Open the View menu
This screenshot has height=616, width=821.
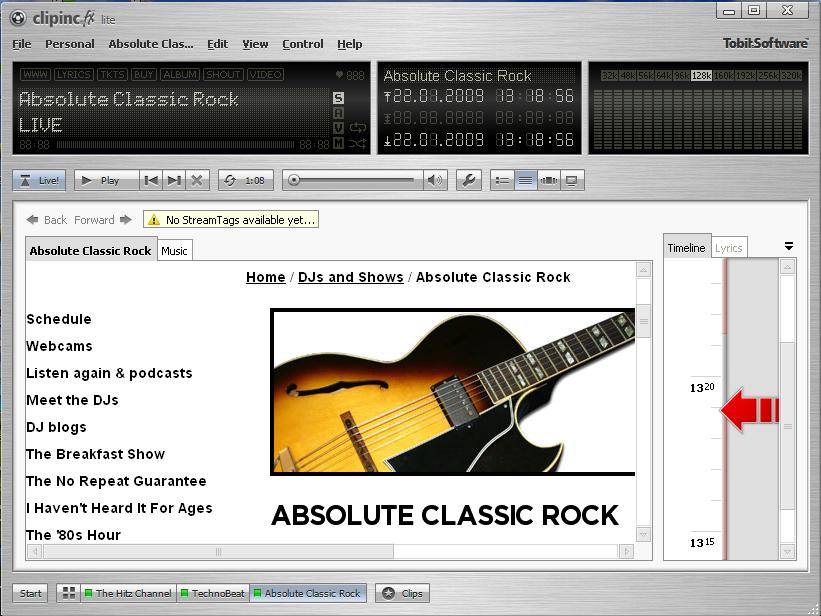click(255, 44)
